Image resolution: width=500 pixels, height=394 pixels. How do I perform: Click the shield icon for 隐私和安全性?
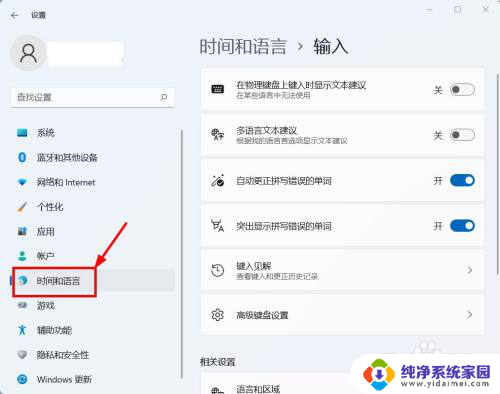coord(22,354)
